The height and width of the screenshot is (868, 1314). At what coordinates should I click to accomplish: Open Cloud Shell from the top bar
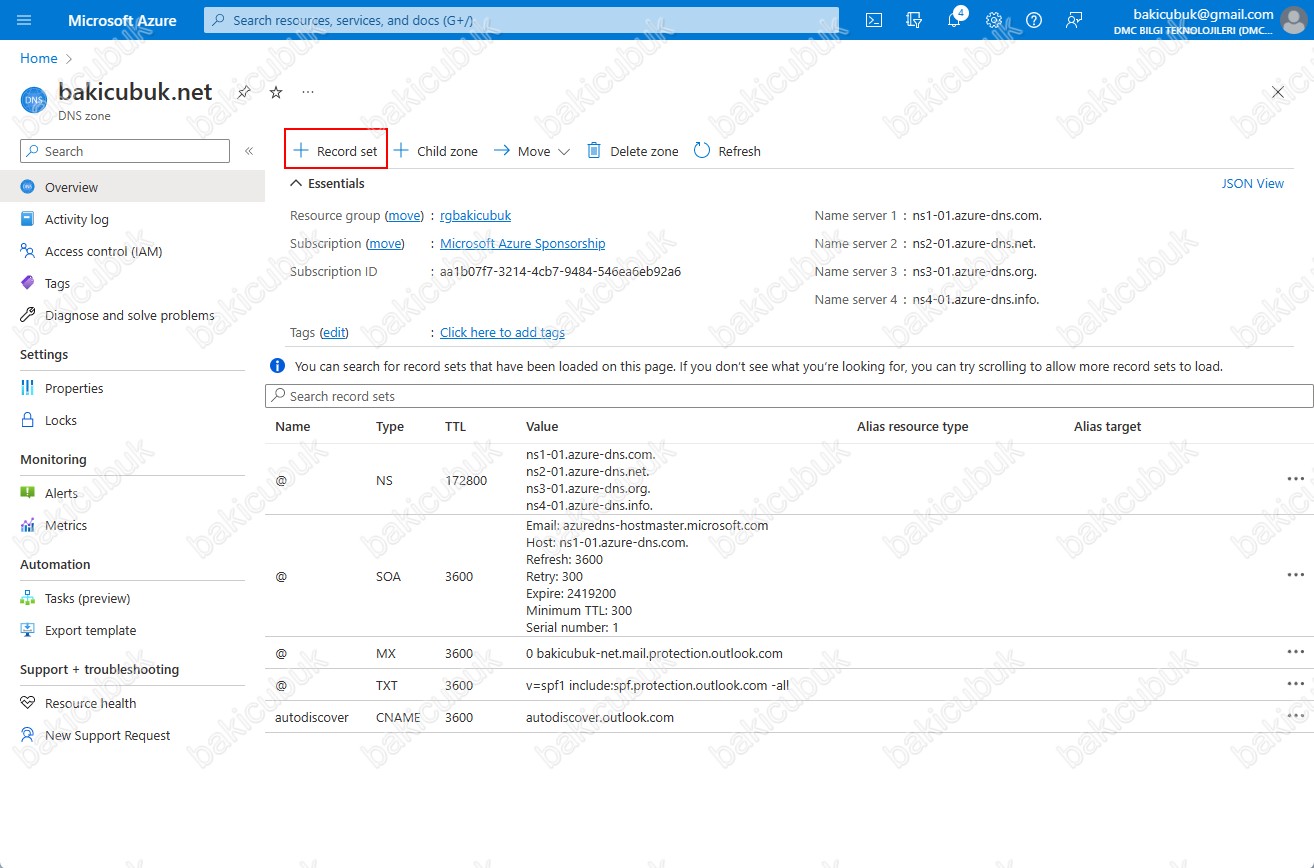click(874, 20)
